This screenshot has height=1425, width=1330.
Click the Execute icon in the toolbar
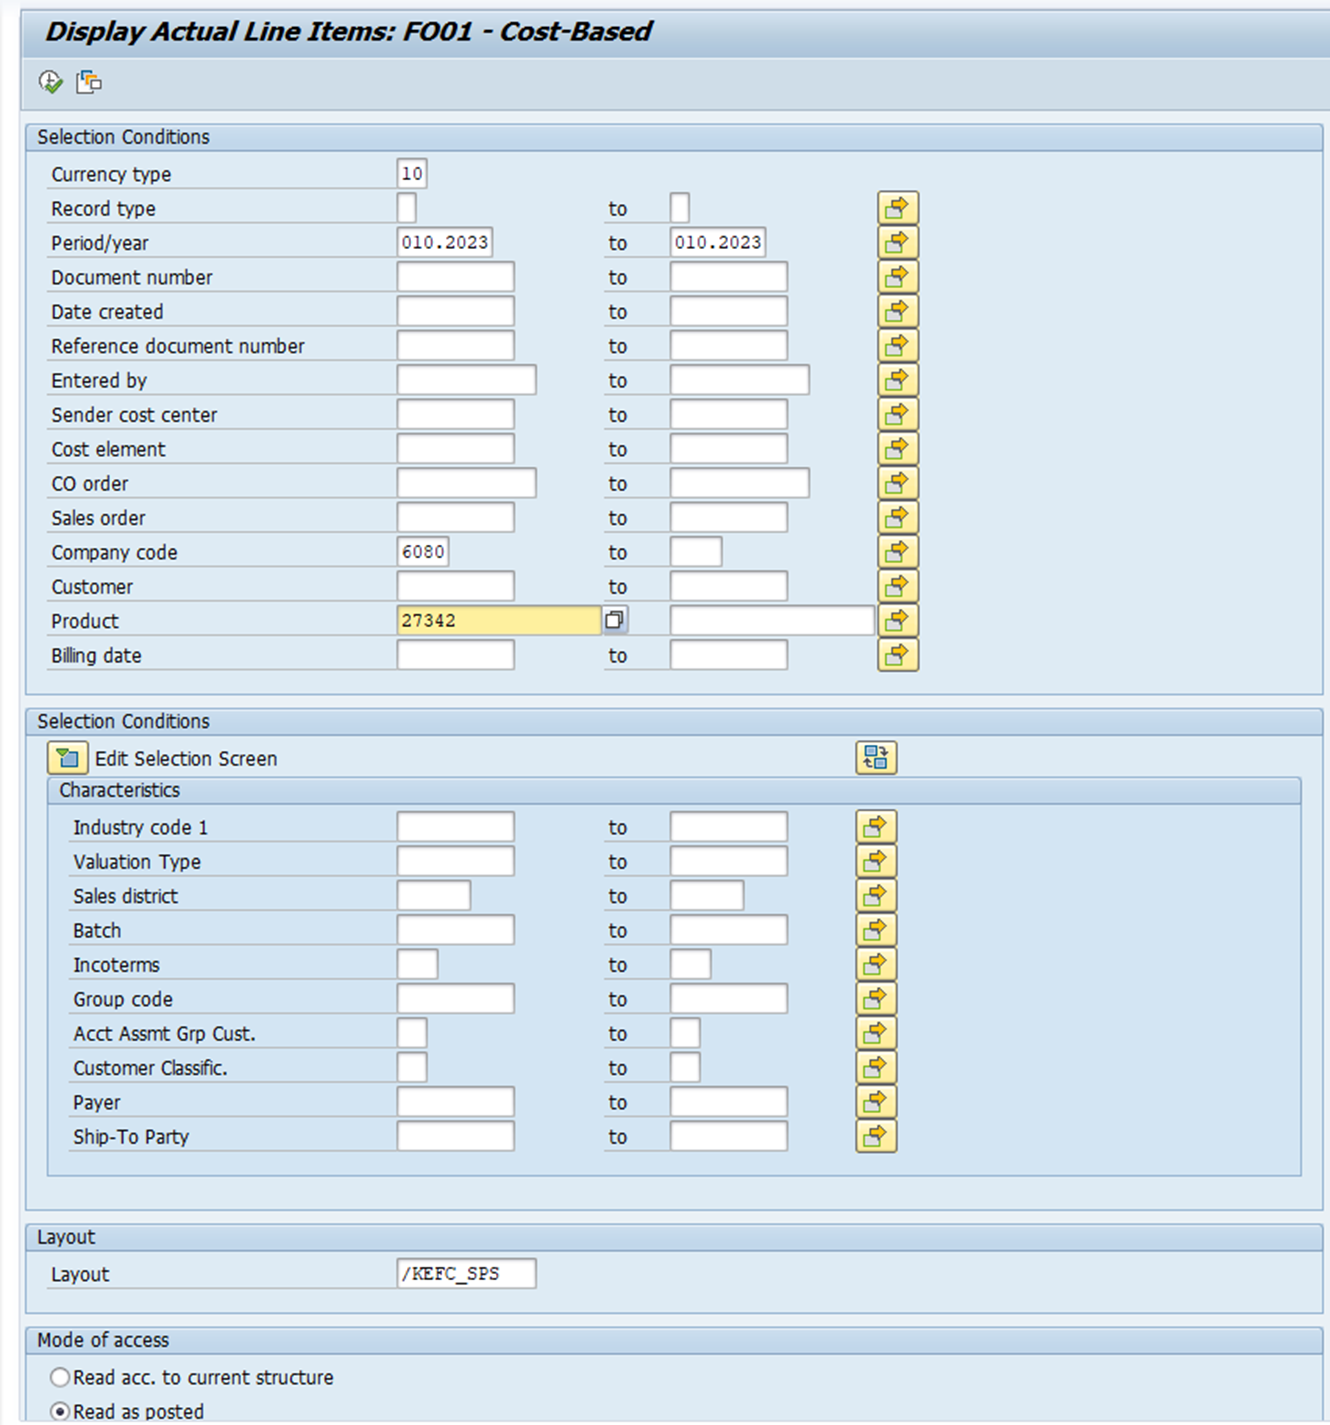pos(50,82)
